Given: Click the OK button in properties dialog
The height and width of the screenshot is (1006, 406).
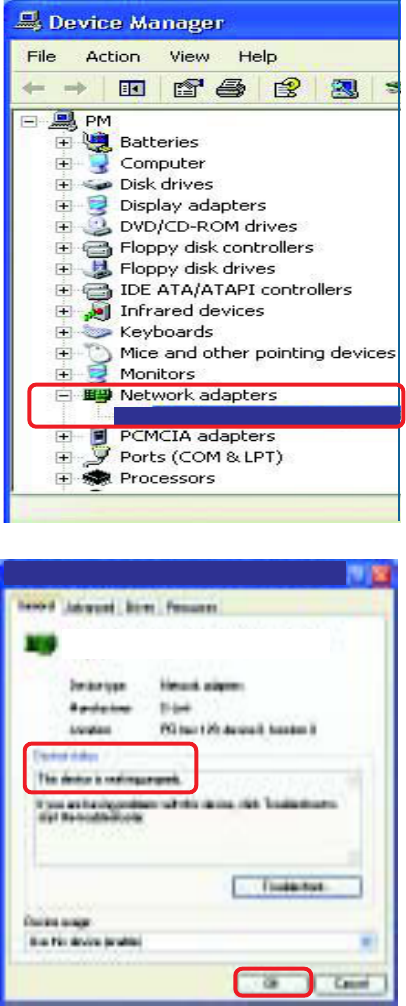Looking at the screenshot, I should point(273,982).
